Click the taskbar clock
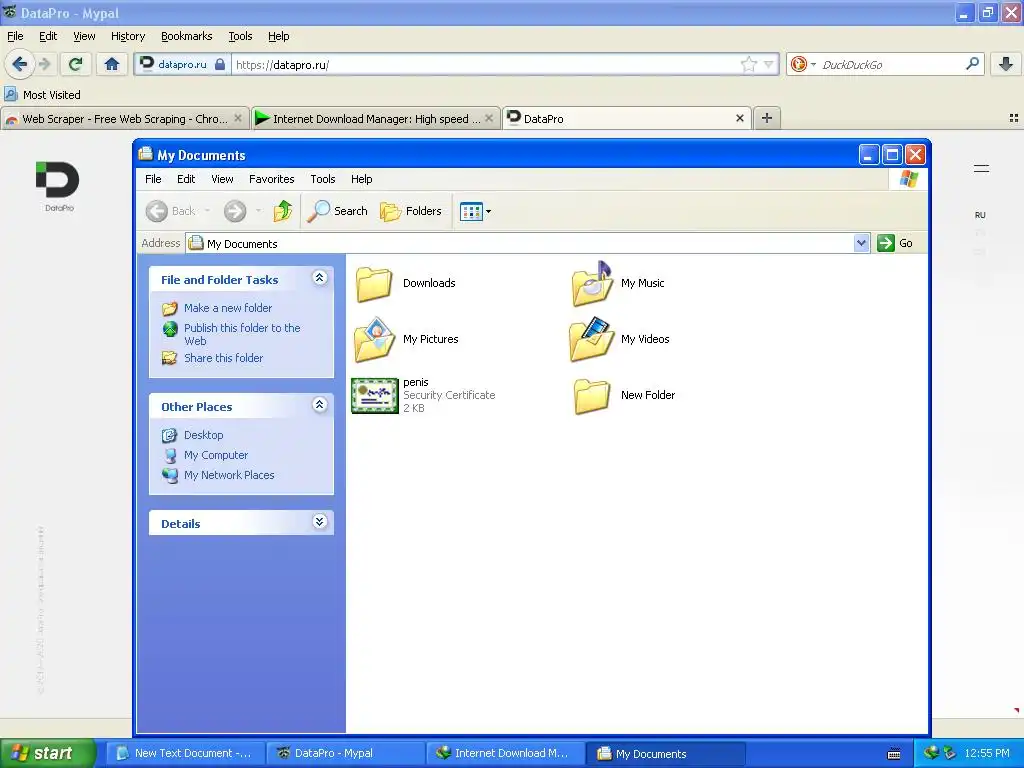Viewport: 1024px width, 768px height. click(x=986, y=753)
